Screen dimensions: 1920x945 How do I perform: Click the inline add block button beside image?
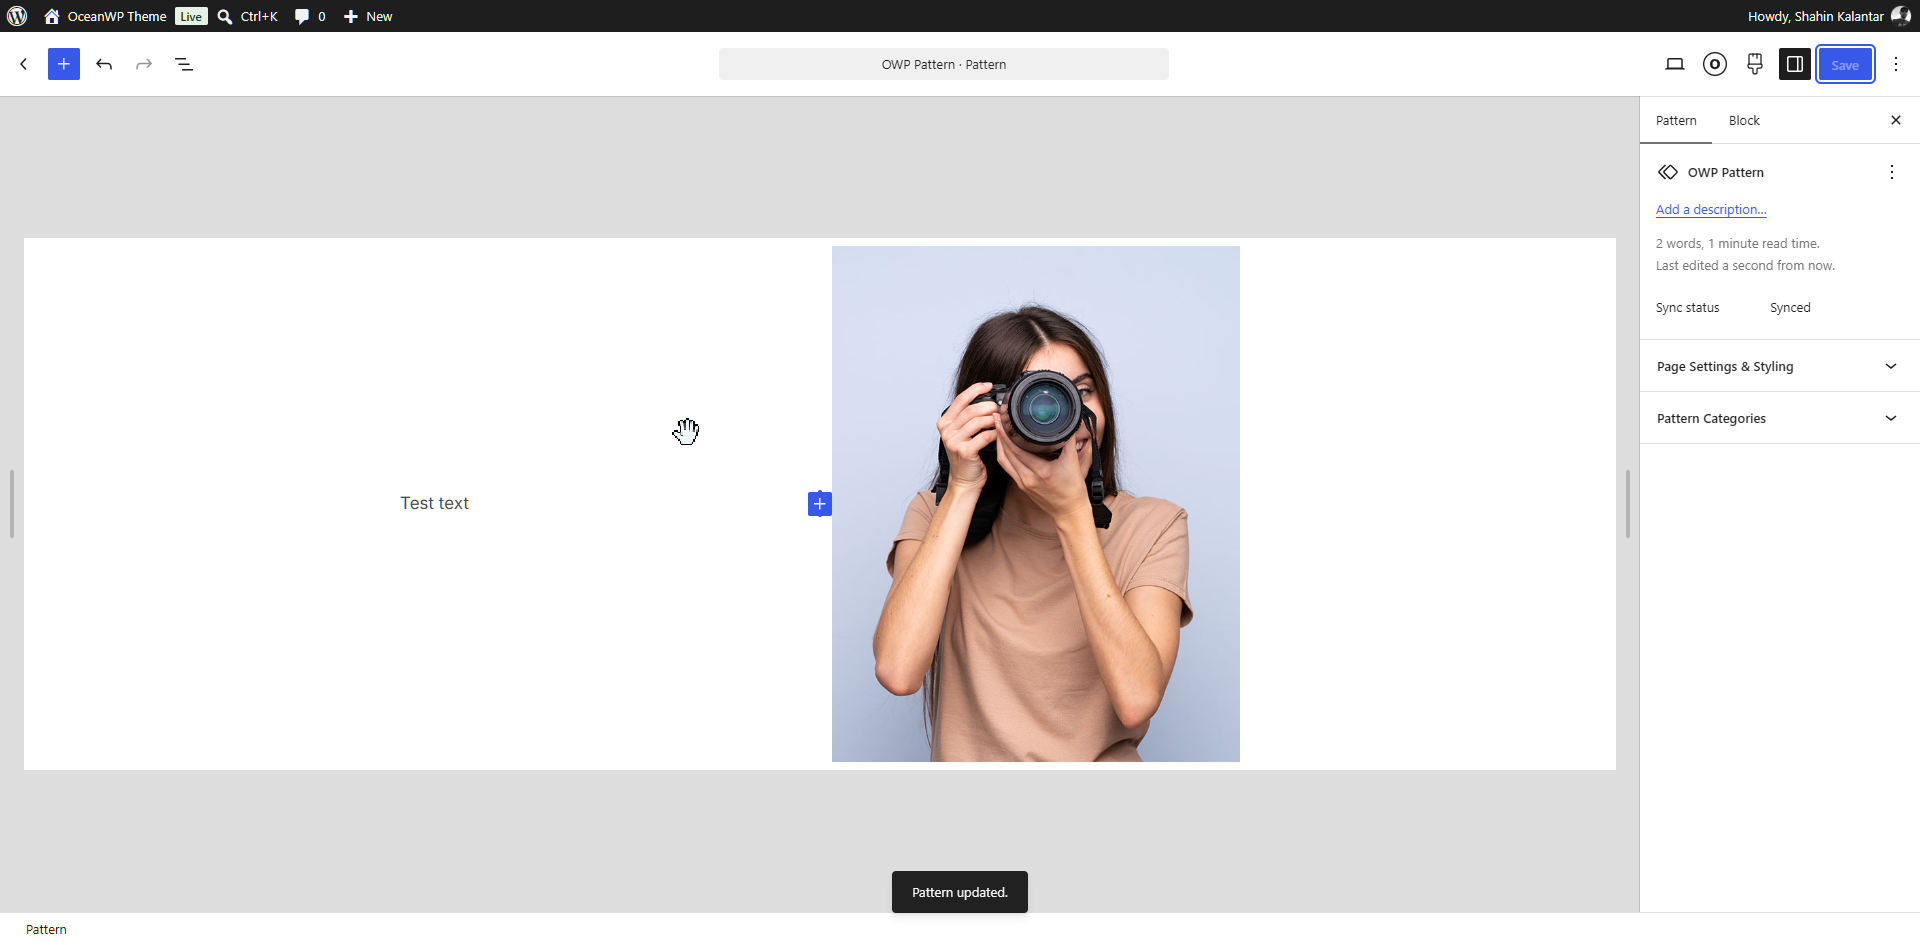pyautogui.click(x=820, y=503)
